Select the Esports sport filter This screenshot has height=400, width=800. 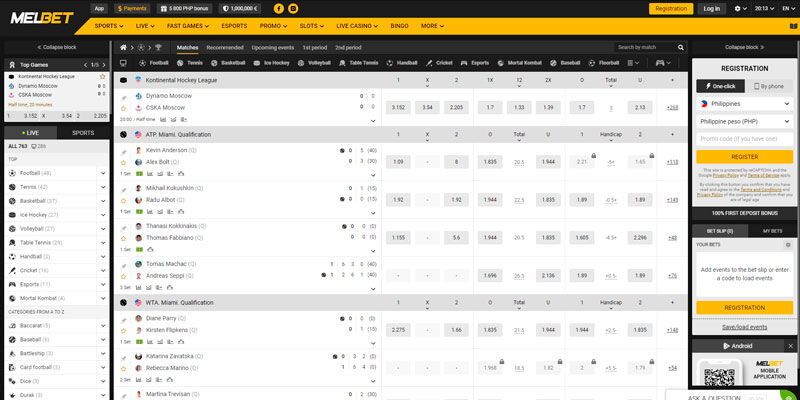tap(474, 63)
